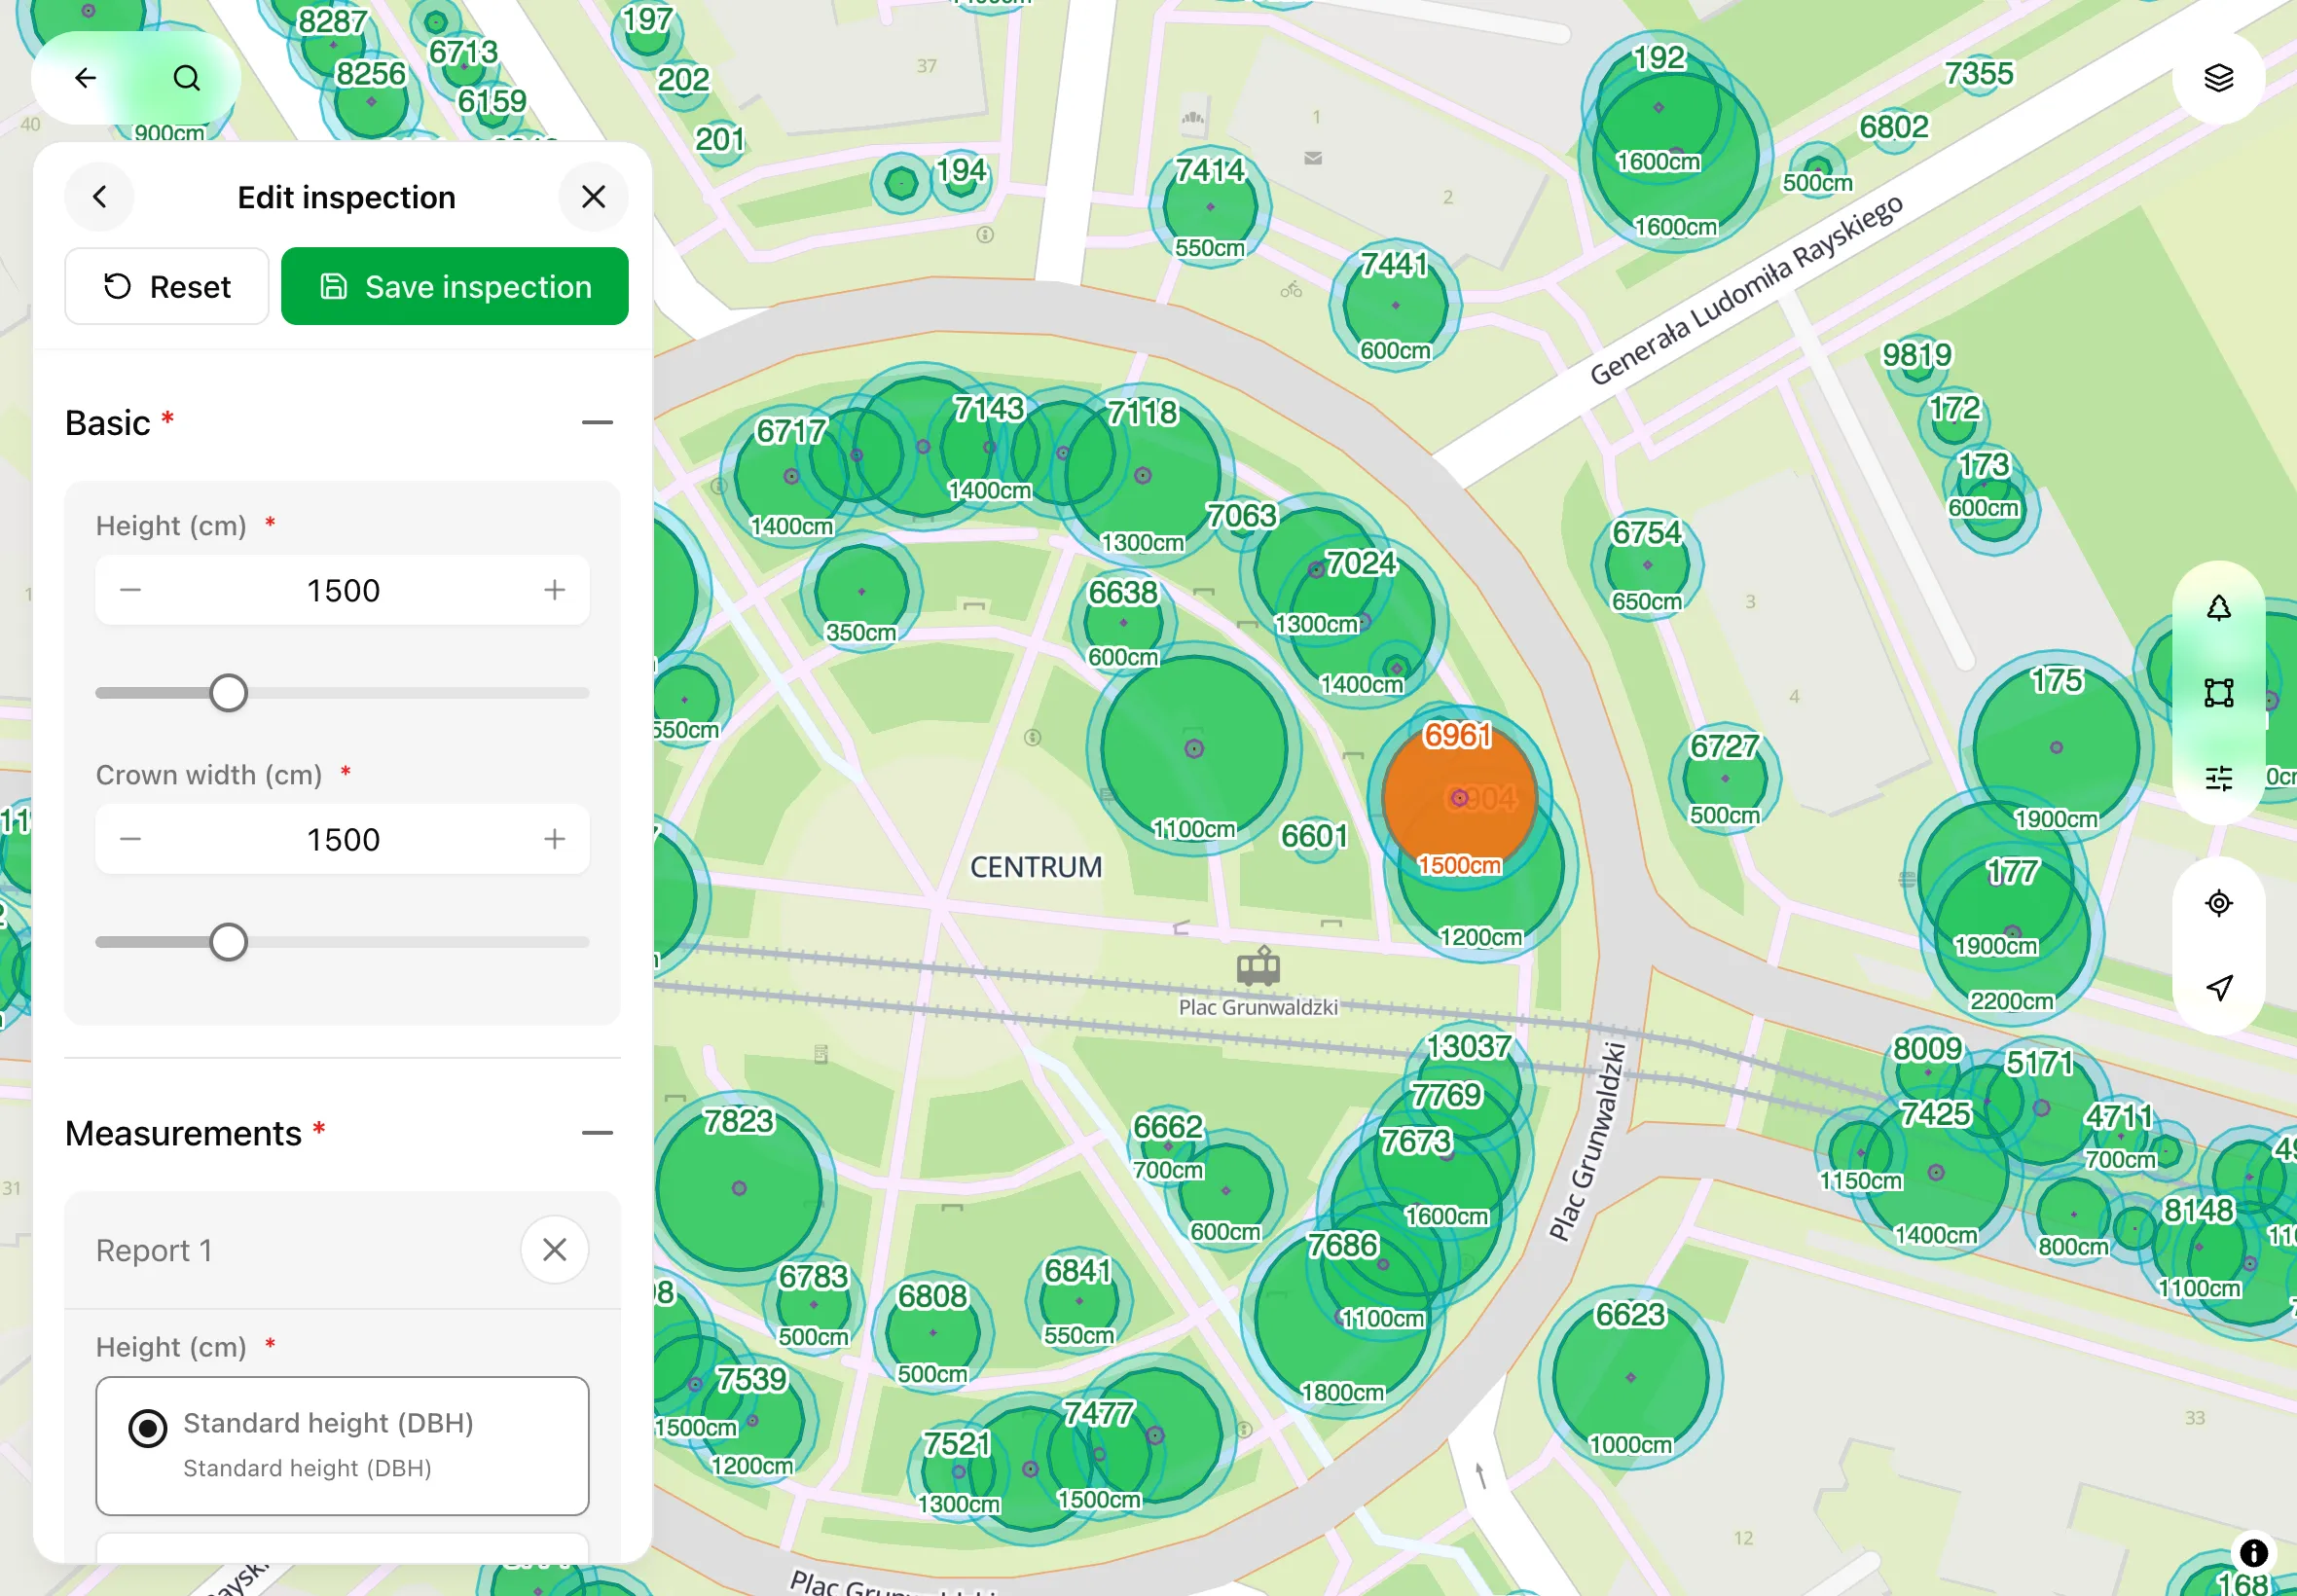Open the map layers icon
This screenshot has height=1596, width=2297.
[x=2218, y=78]
